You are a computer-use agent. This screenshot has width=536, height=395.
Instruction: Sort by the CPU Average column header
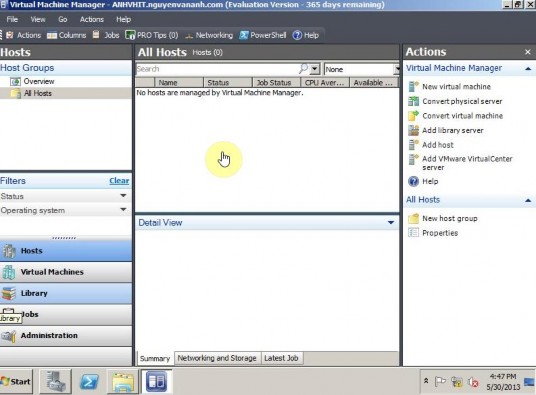[x=325, y=83]
